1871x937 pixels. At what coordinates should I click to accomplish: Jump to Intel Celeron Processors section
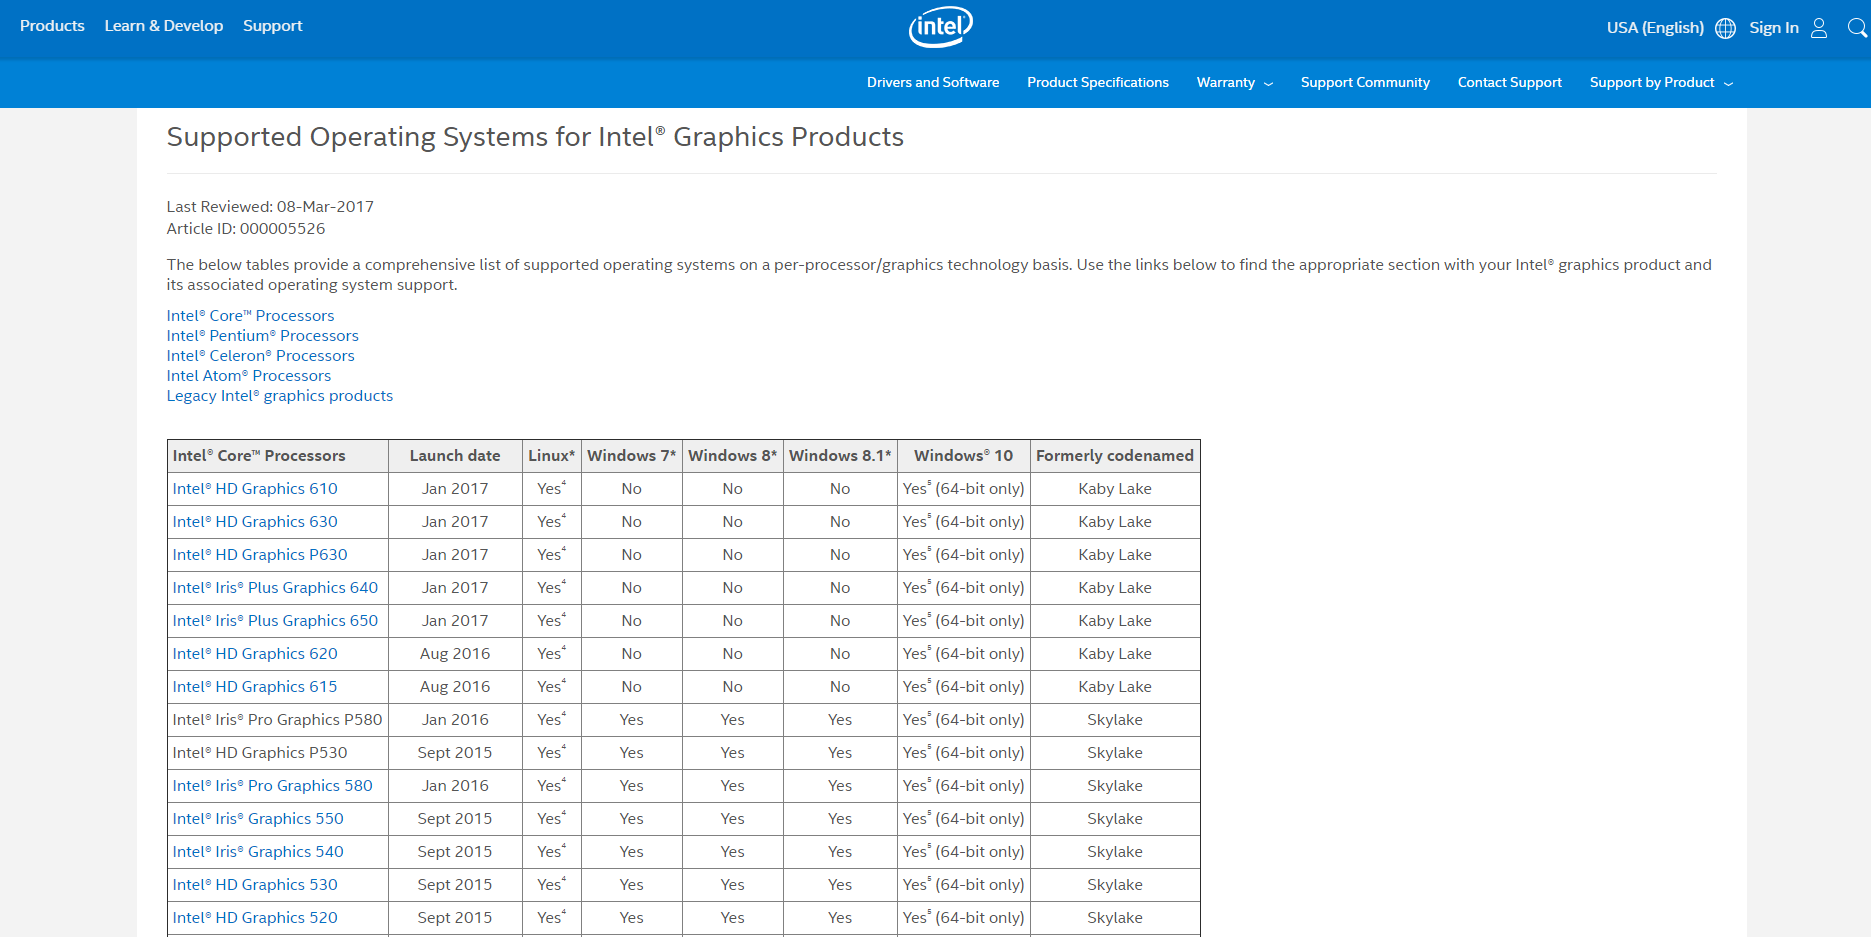261,356
